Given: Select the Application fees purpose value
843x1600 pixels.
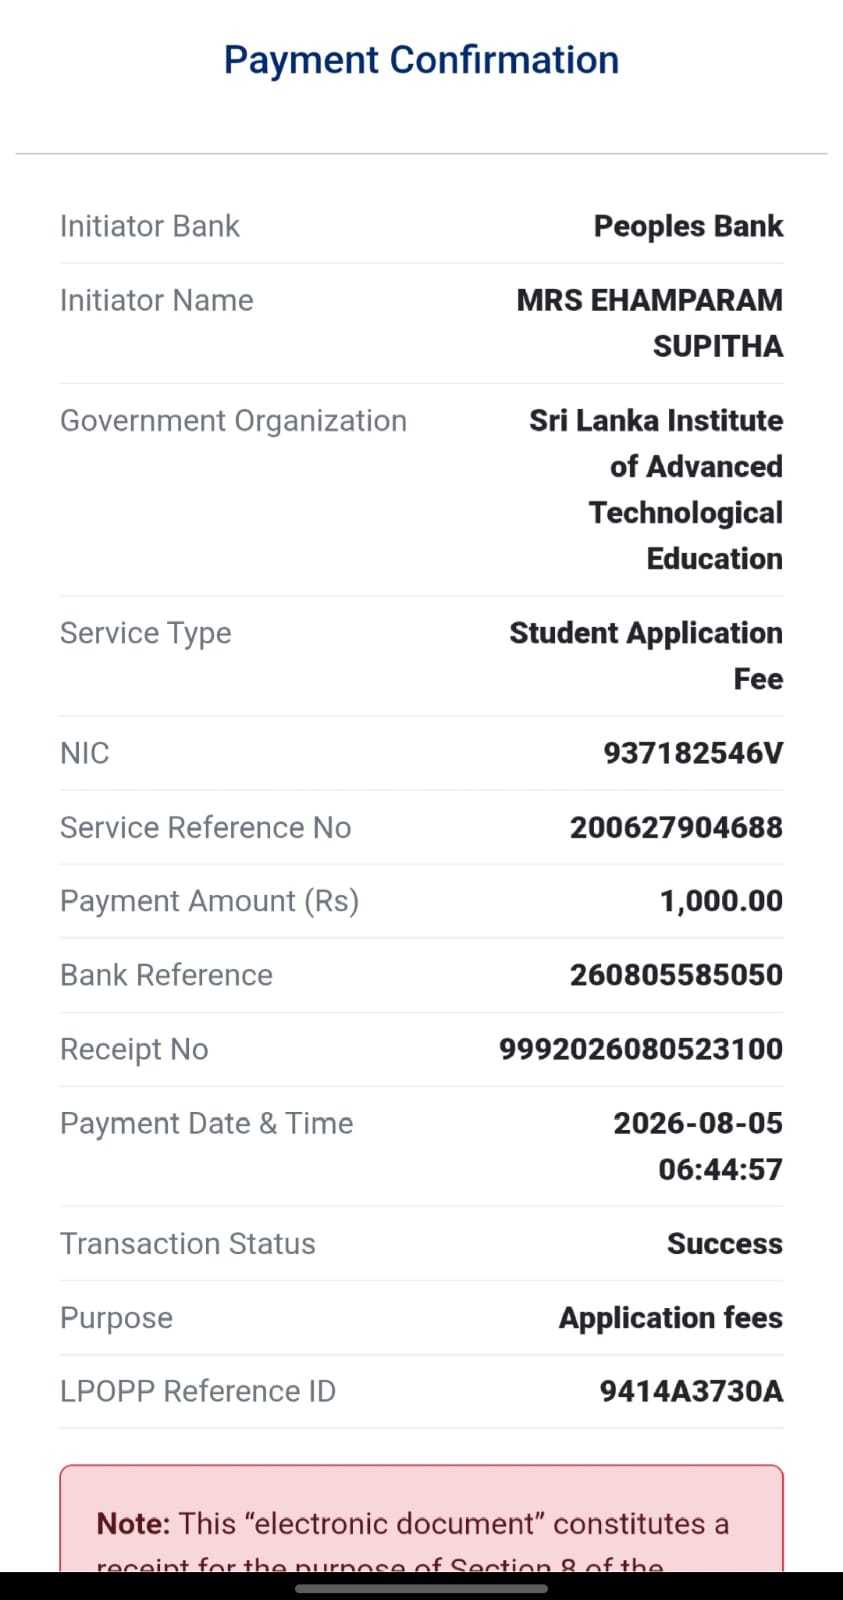Looking at the screenshot, I should pyautogui.click(x=671, y=1318).
